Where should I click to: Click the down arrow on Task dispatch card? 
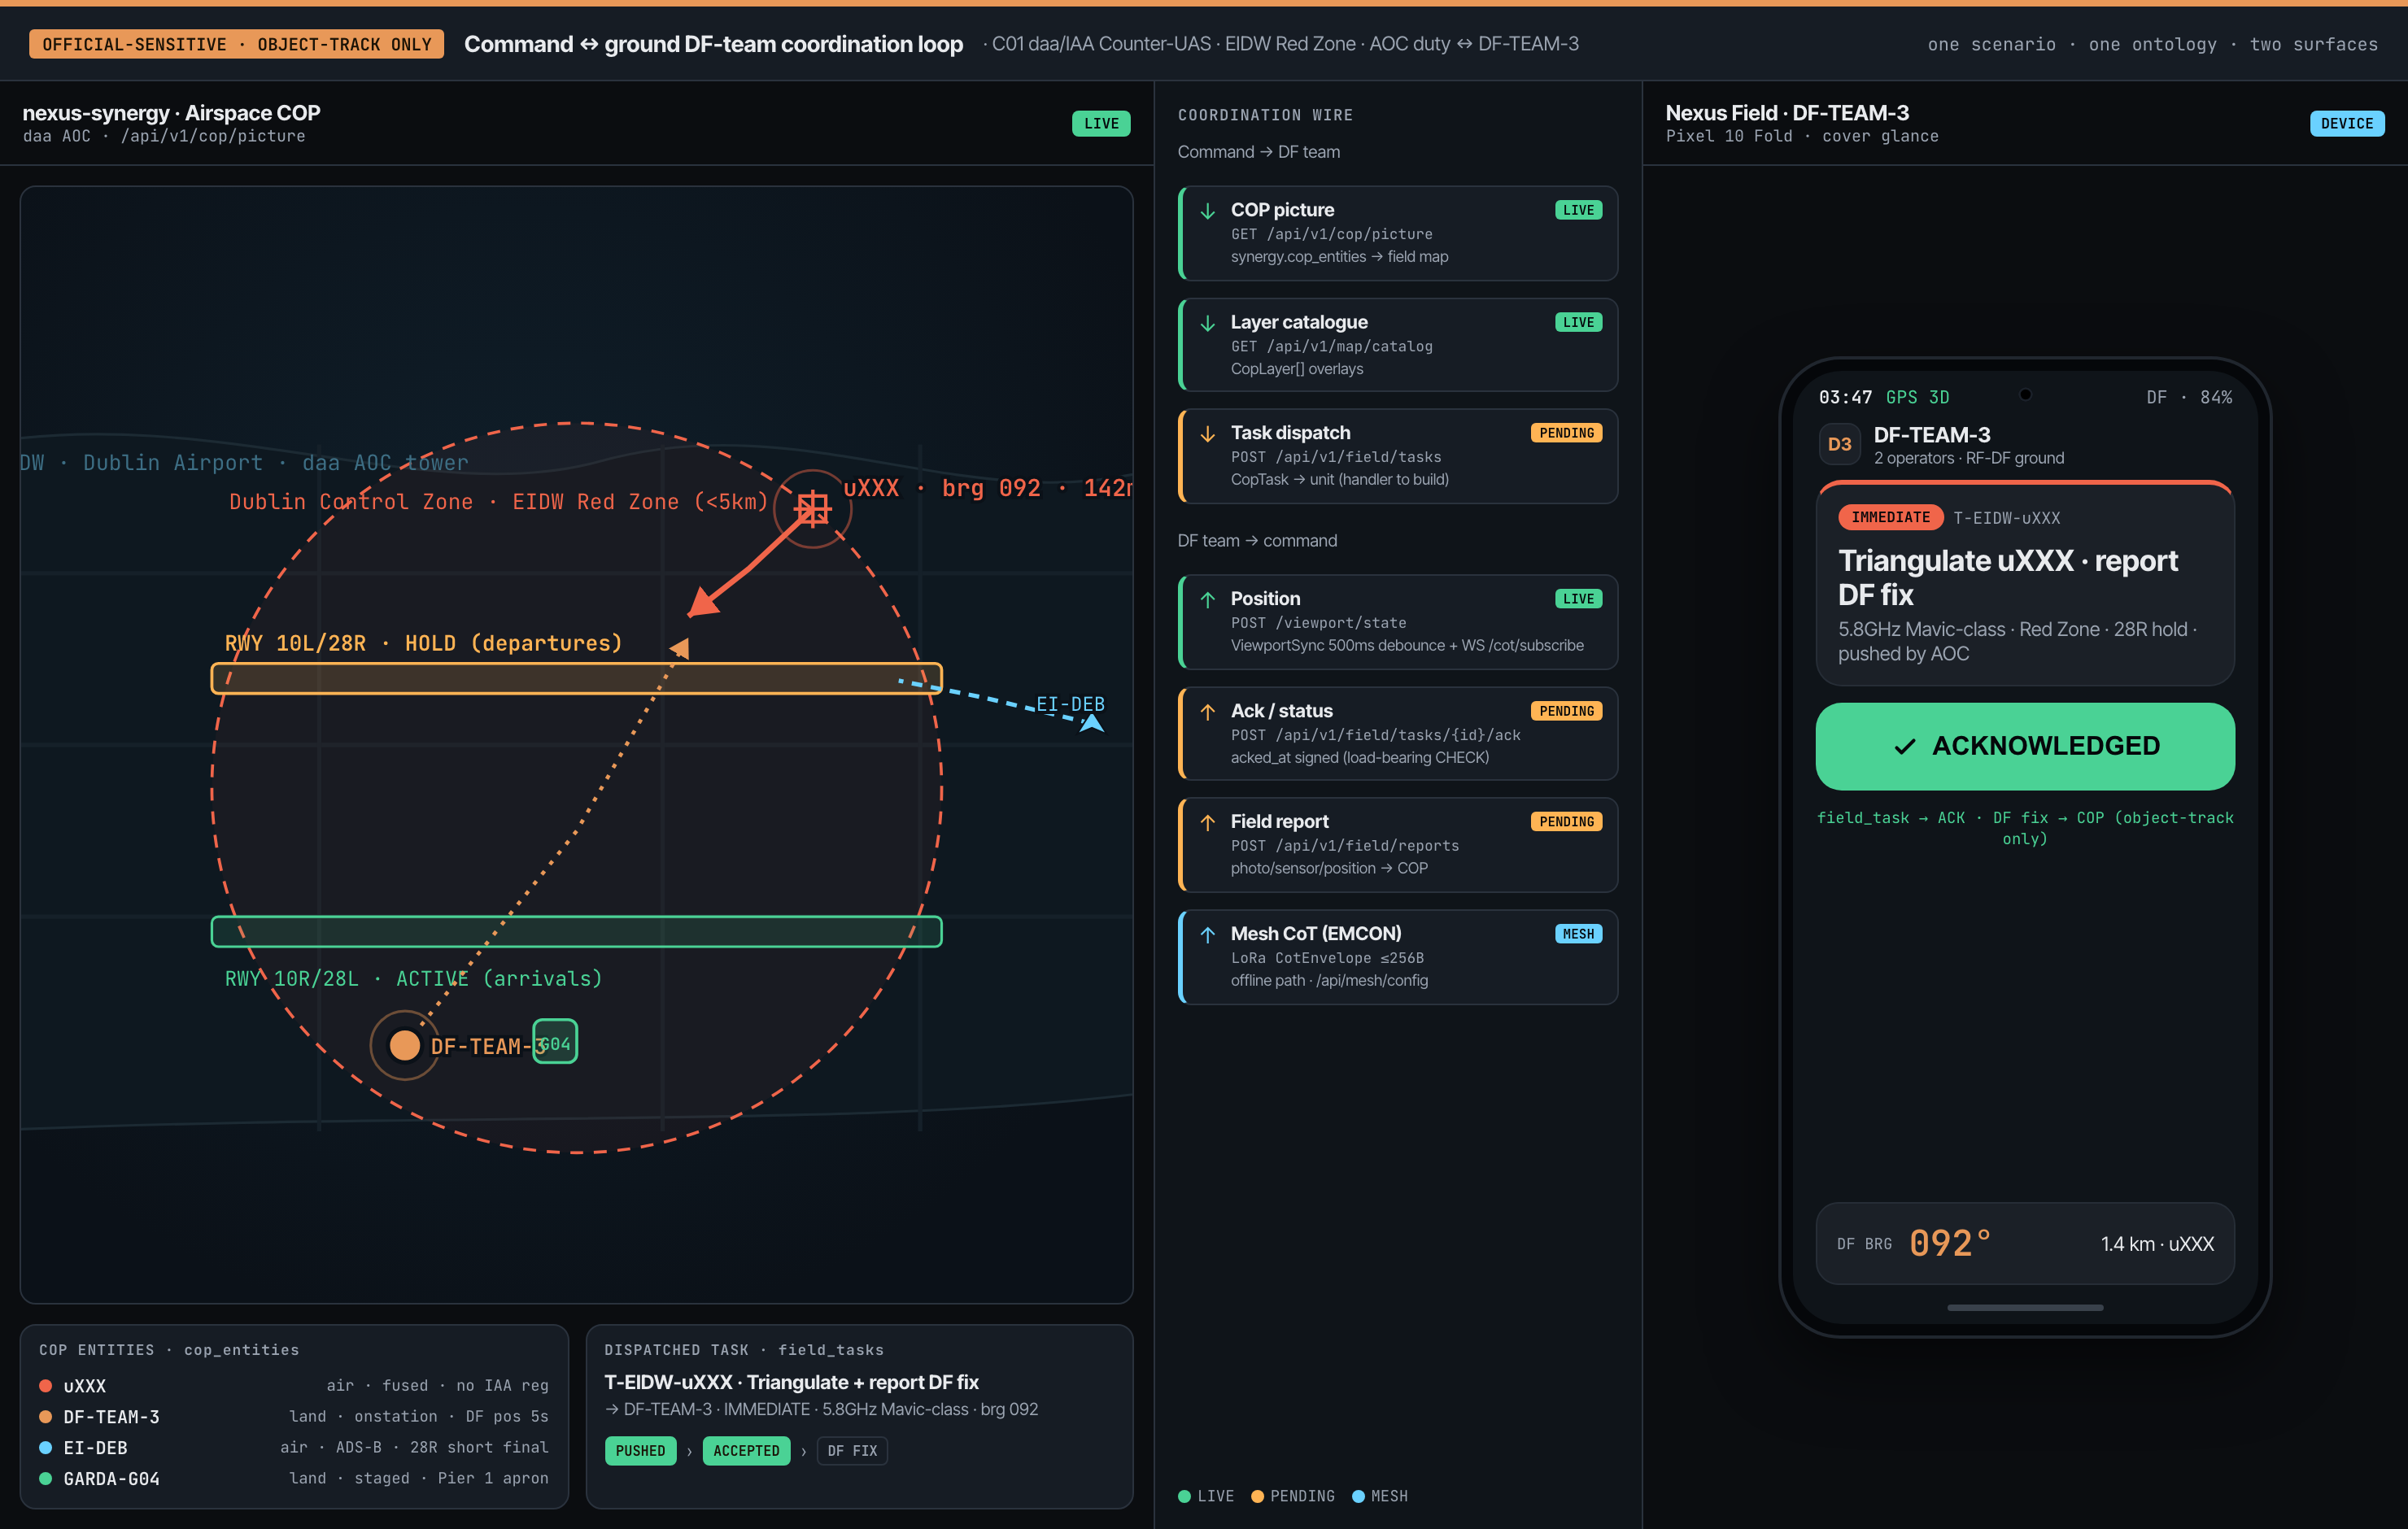(x=1207, y=434)
